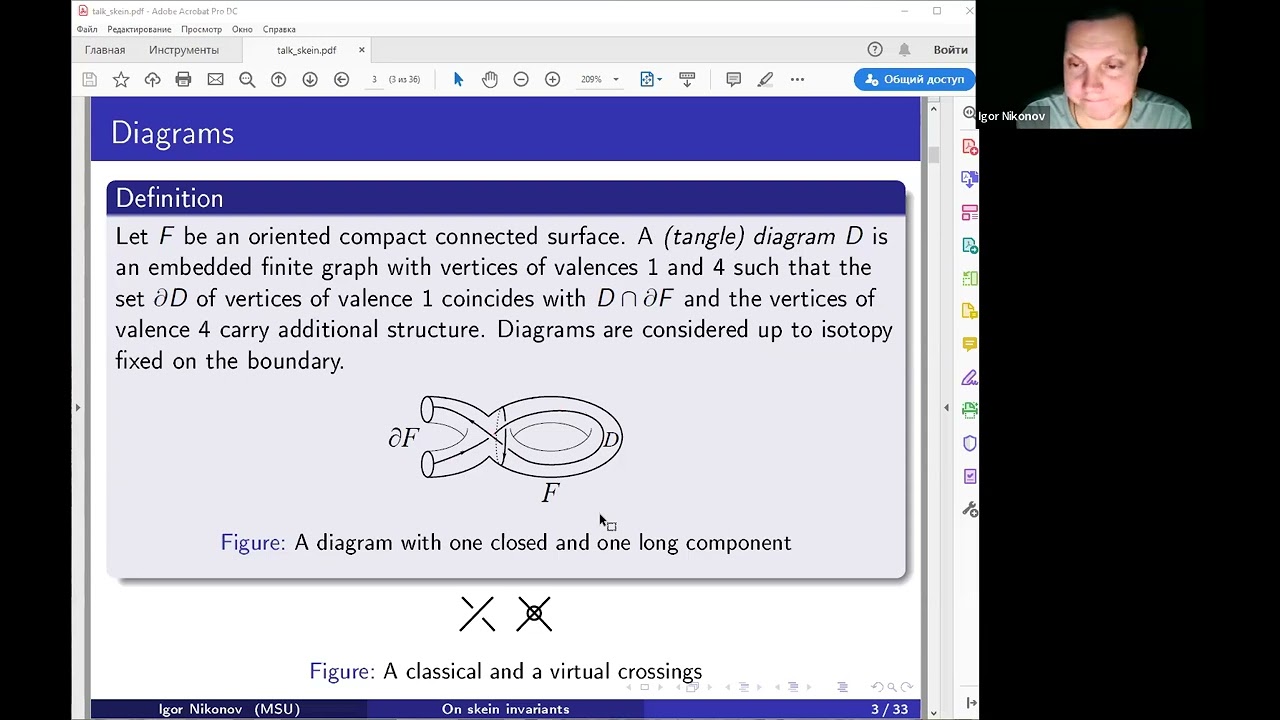Zoom out with minus circle icon
Screen dimensions: 1280x720
[521, 79]
